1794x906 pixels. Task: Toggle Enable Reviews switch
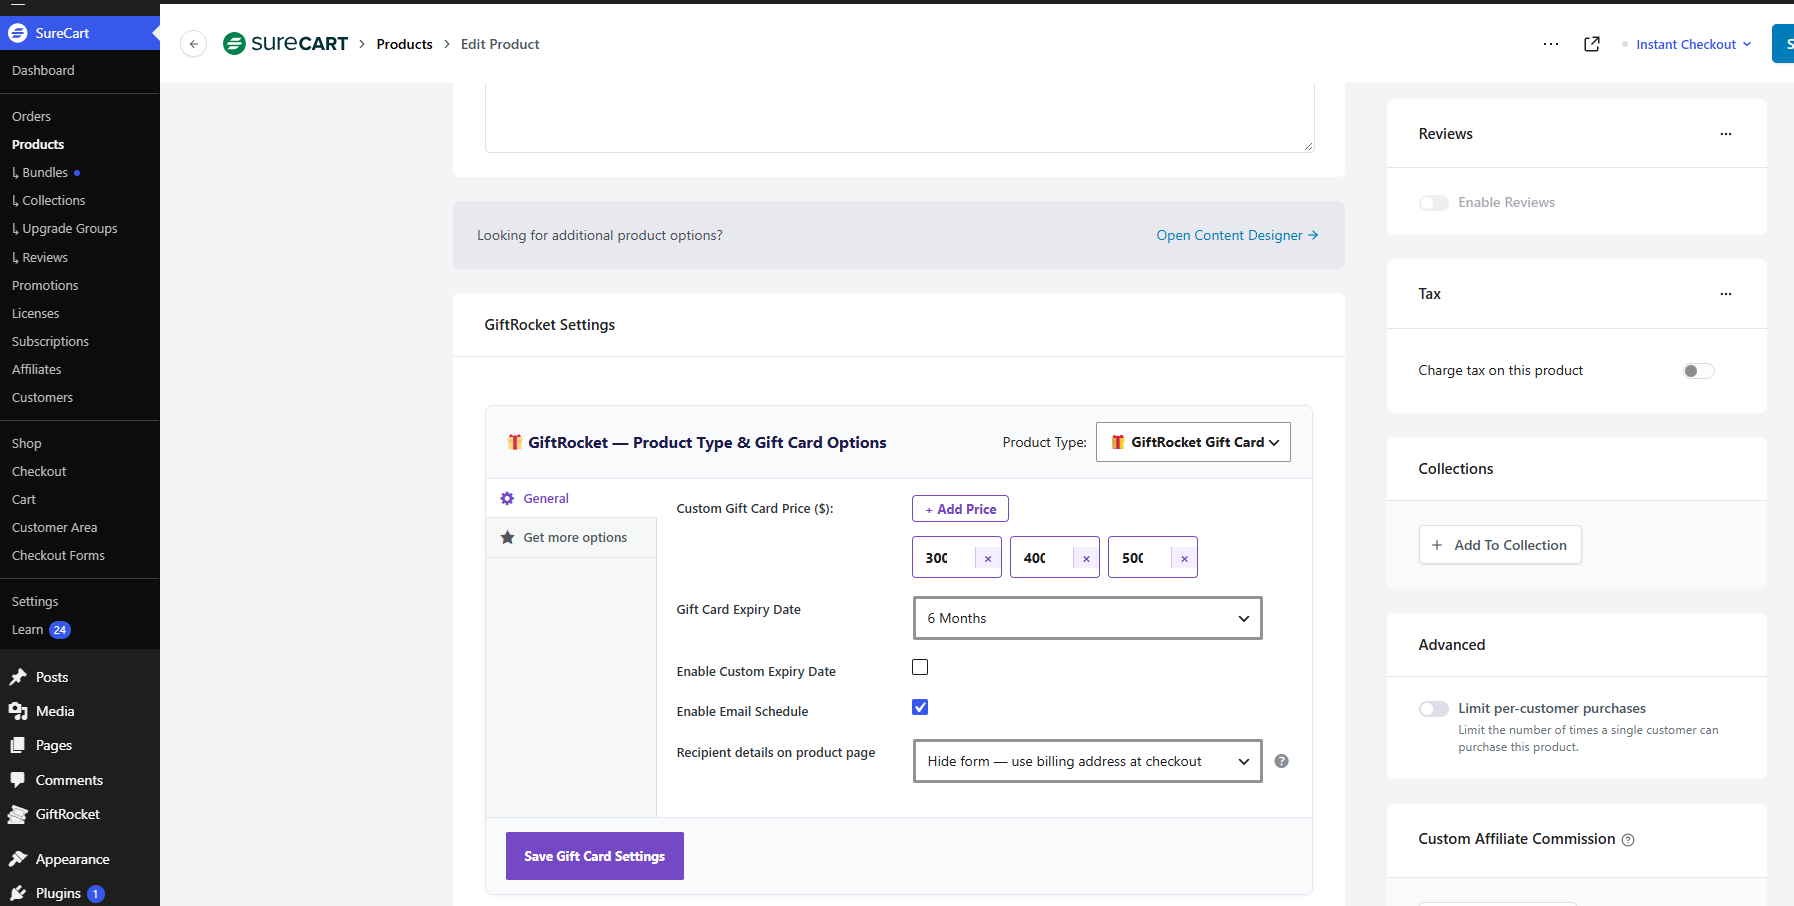[1434, 203]
